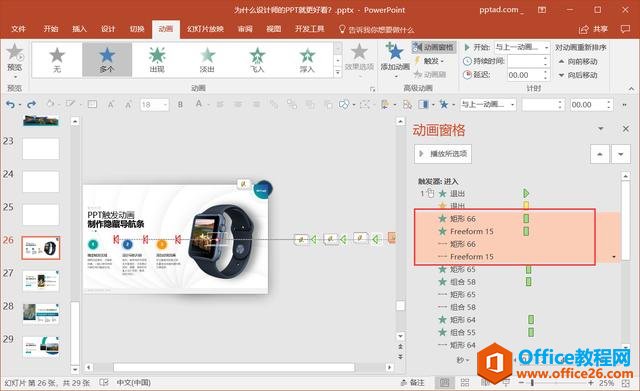The width and height of the screenshot is (640, 391).
Task: Collapse the ribbon with the chevron
Action: click(631, 89)
